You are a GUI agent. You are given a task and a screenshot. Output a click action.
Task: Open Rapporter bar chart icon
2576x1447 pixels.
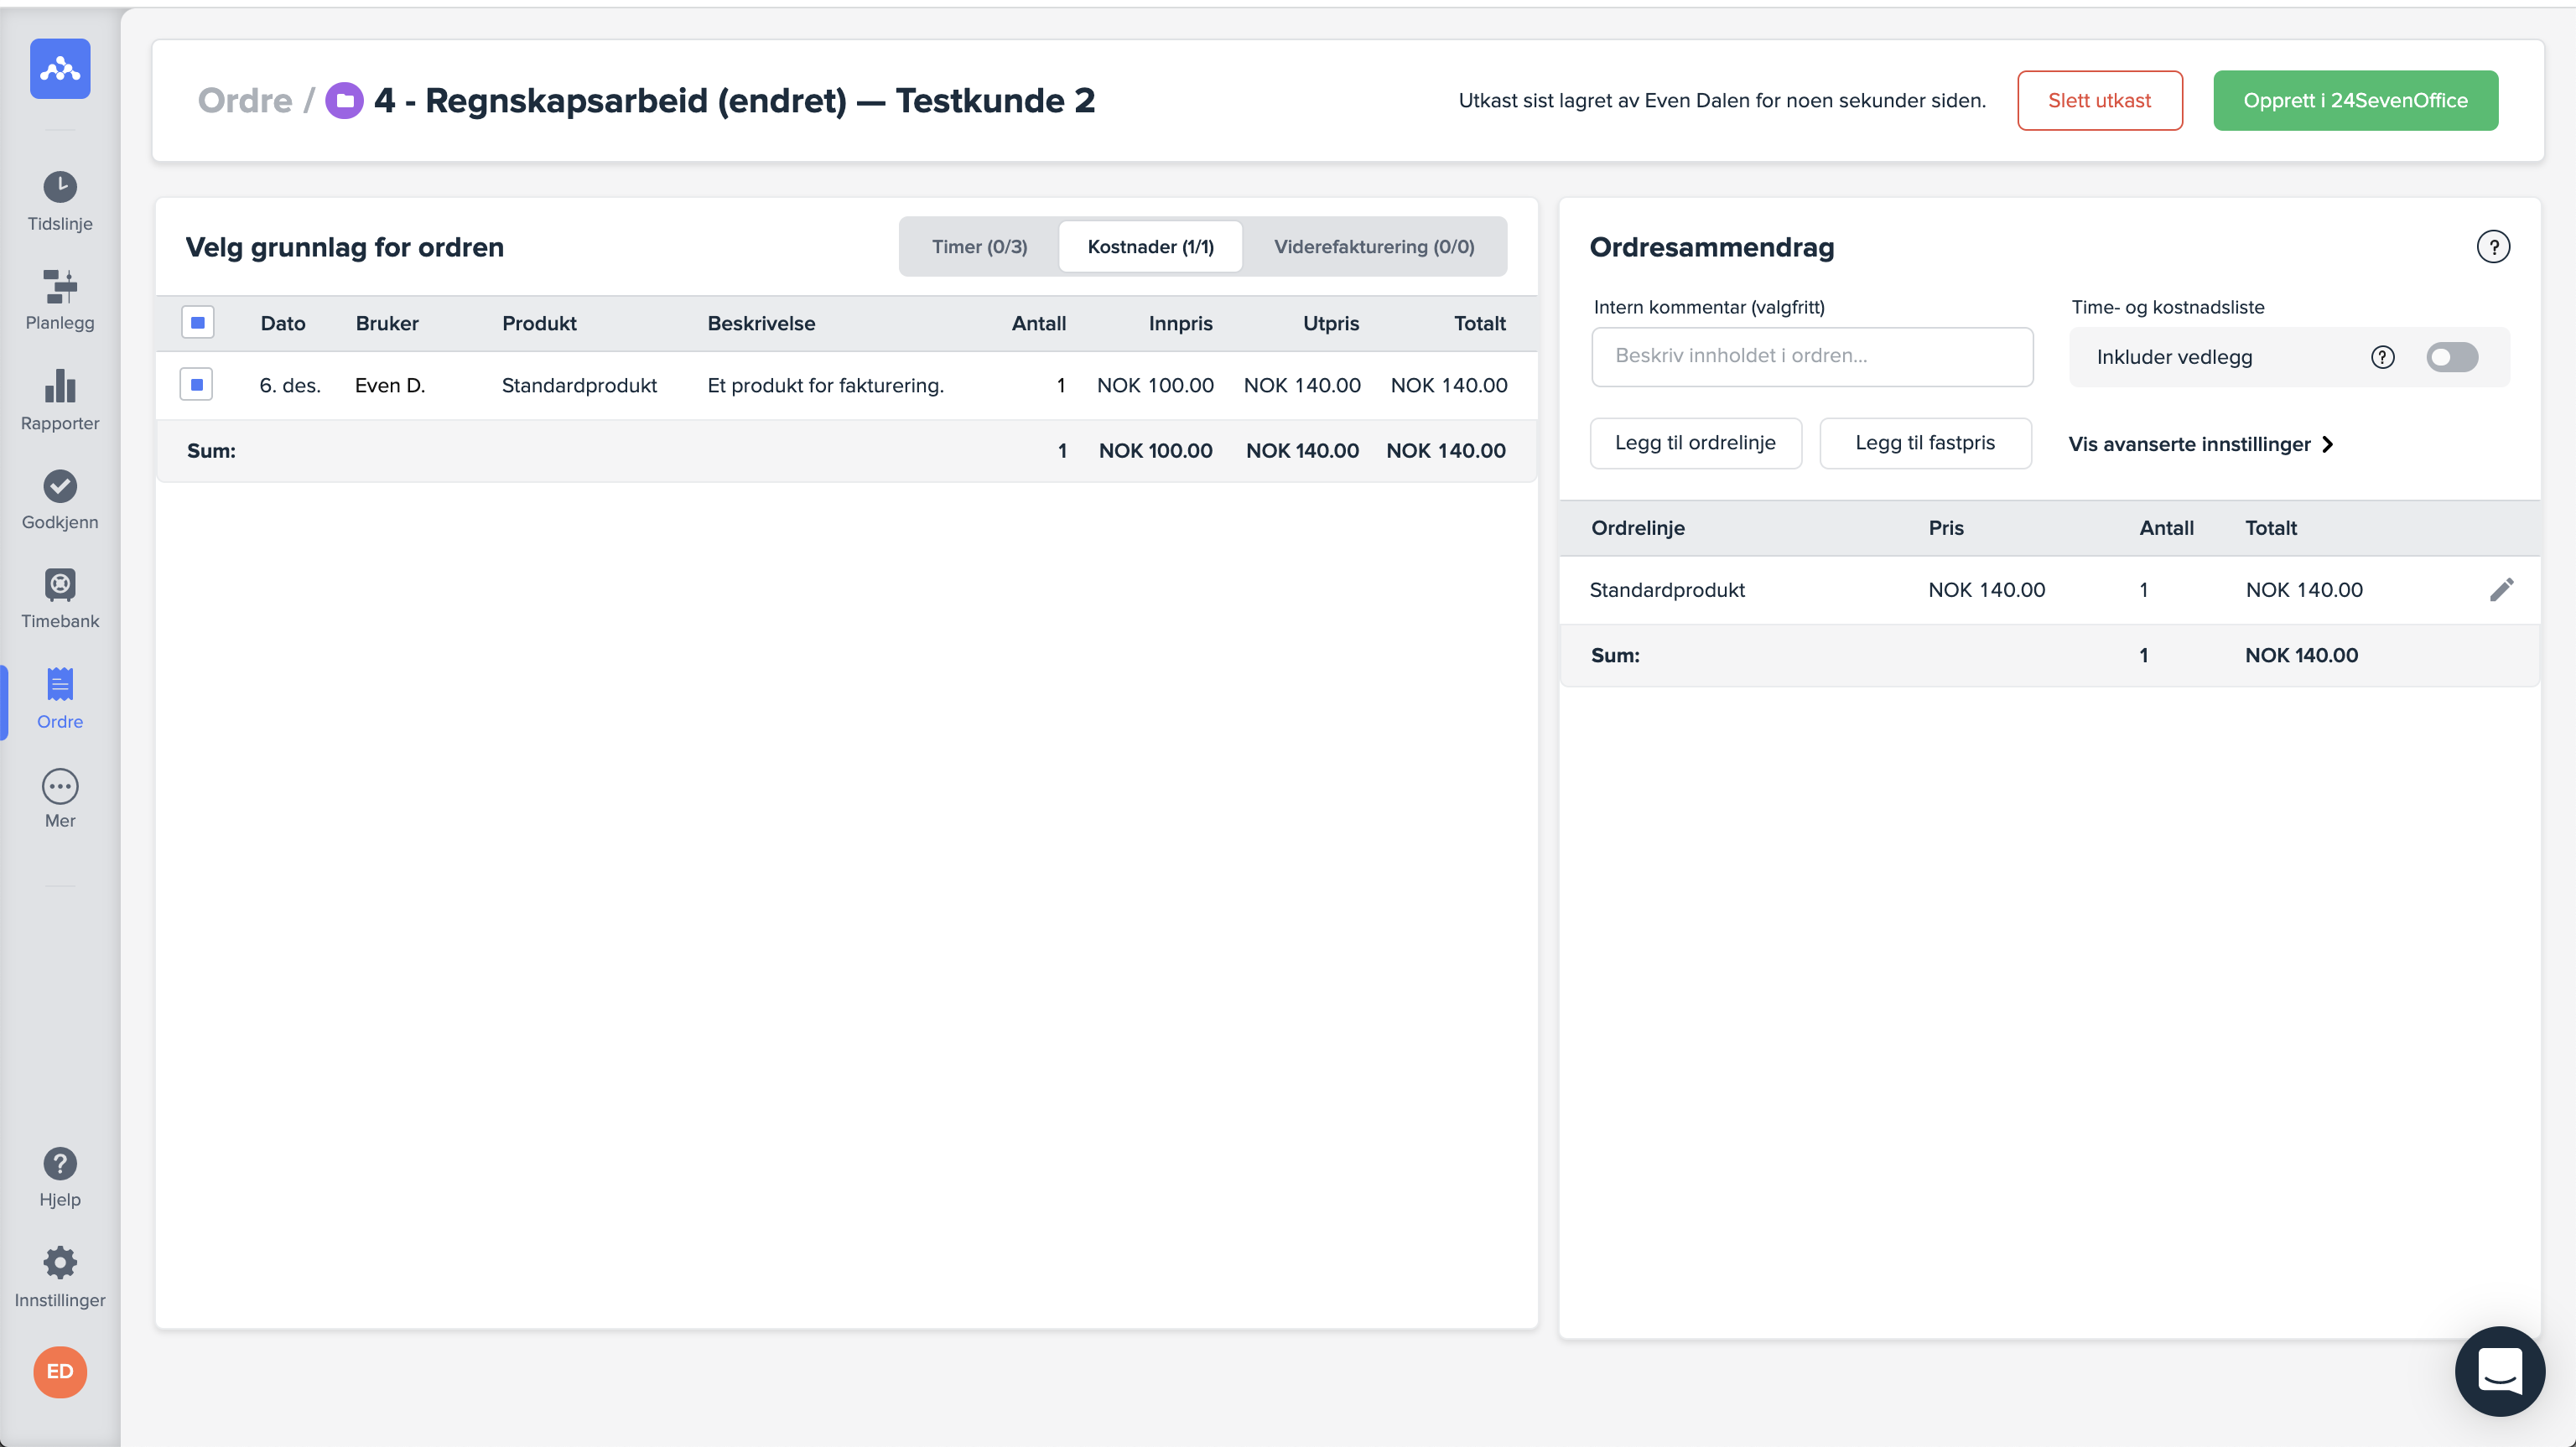click(60, 387)
